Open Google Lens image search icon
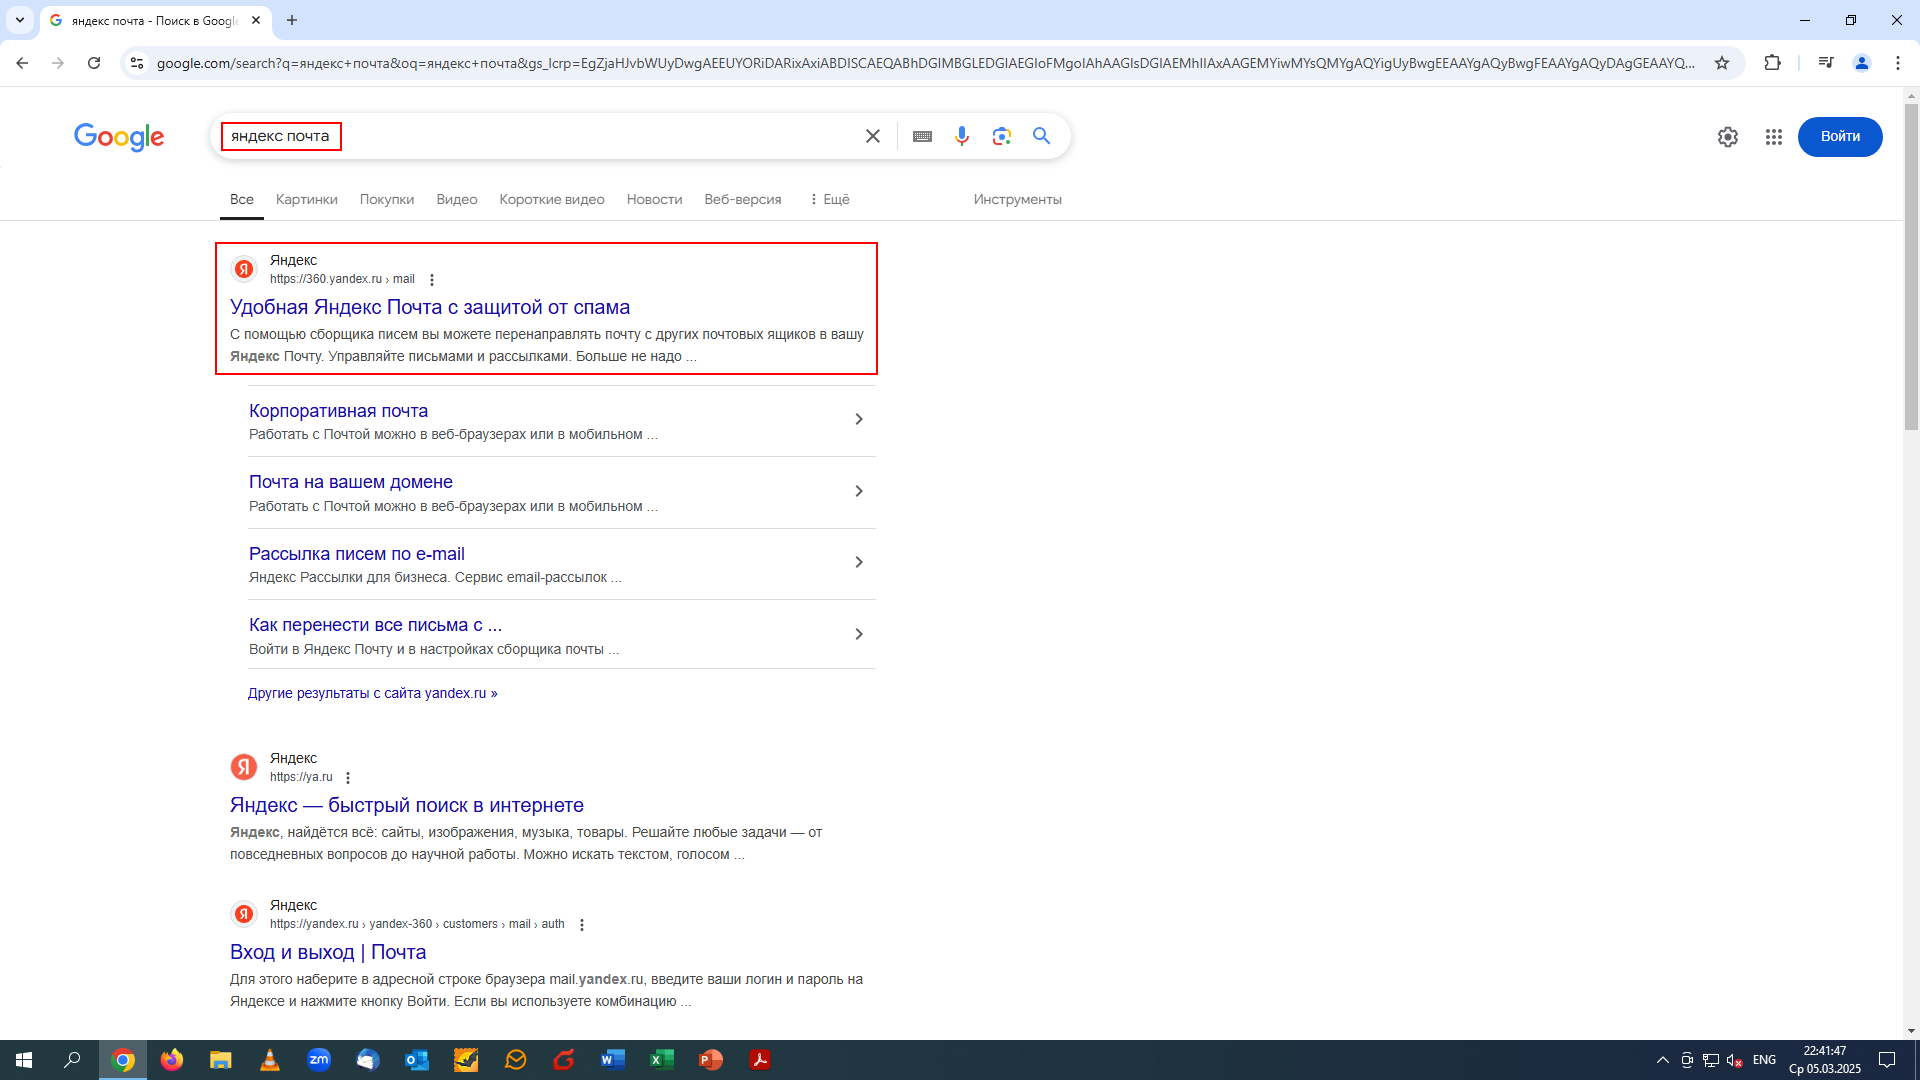This screenshot has width=1920, height=1080. [1002, 136]
